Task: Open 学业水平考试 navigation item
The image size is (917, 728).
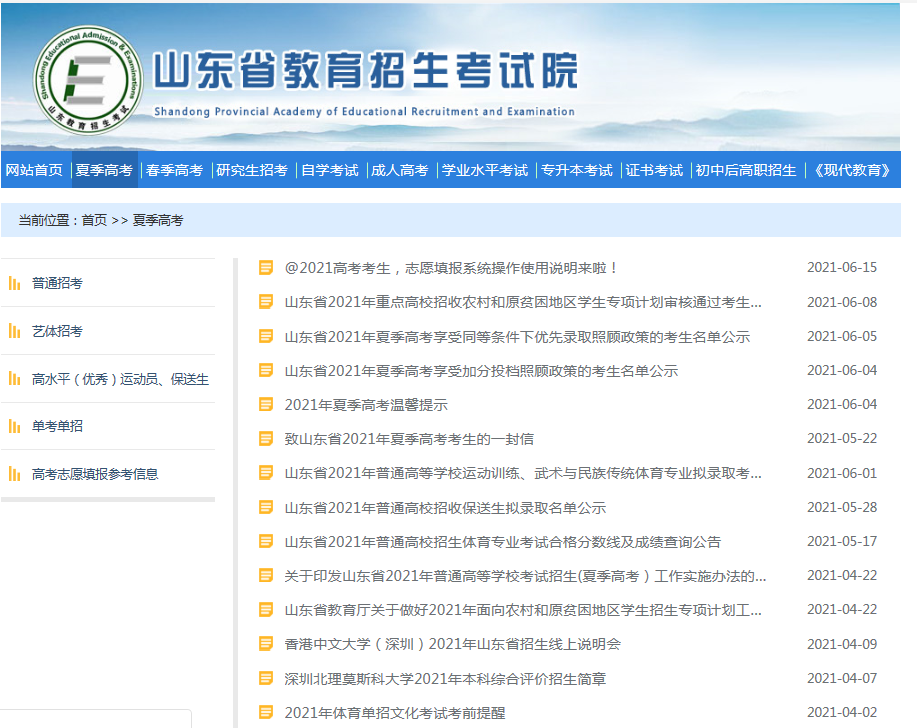Action: pyautogui.click(x=485, y=170)
